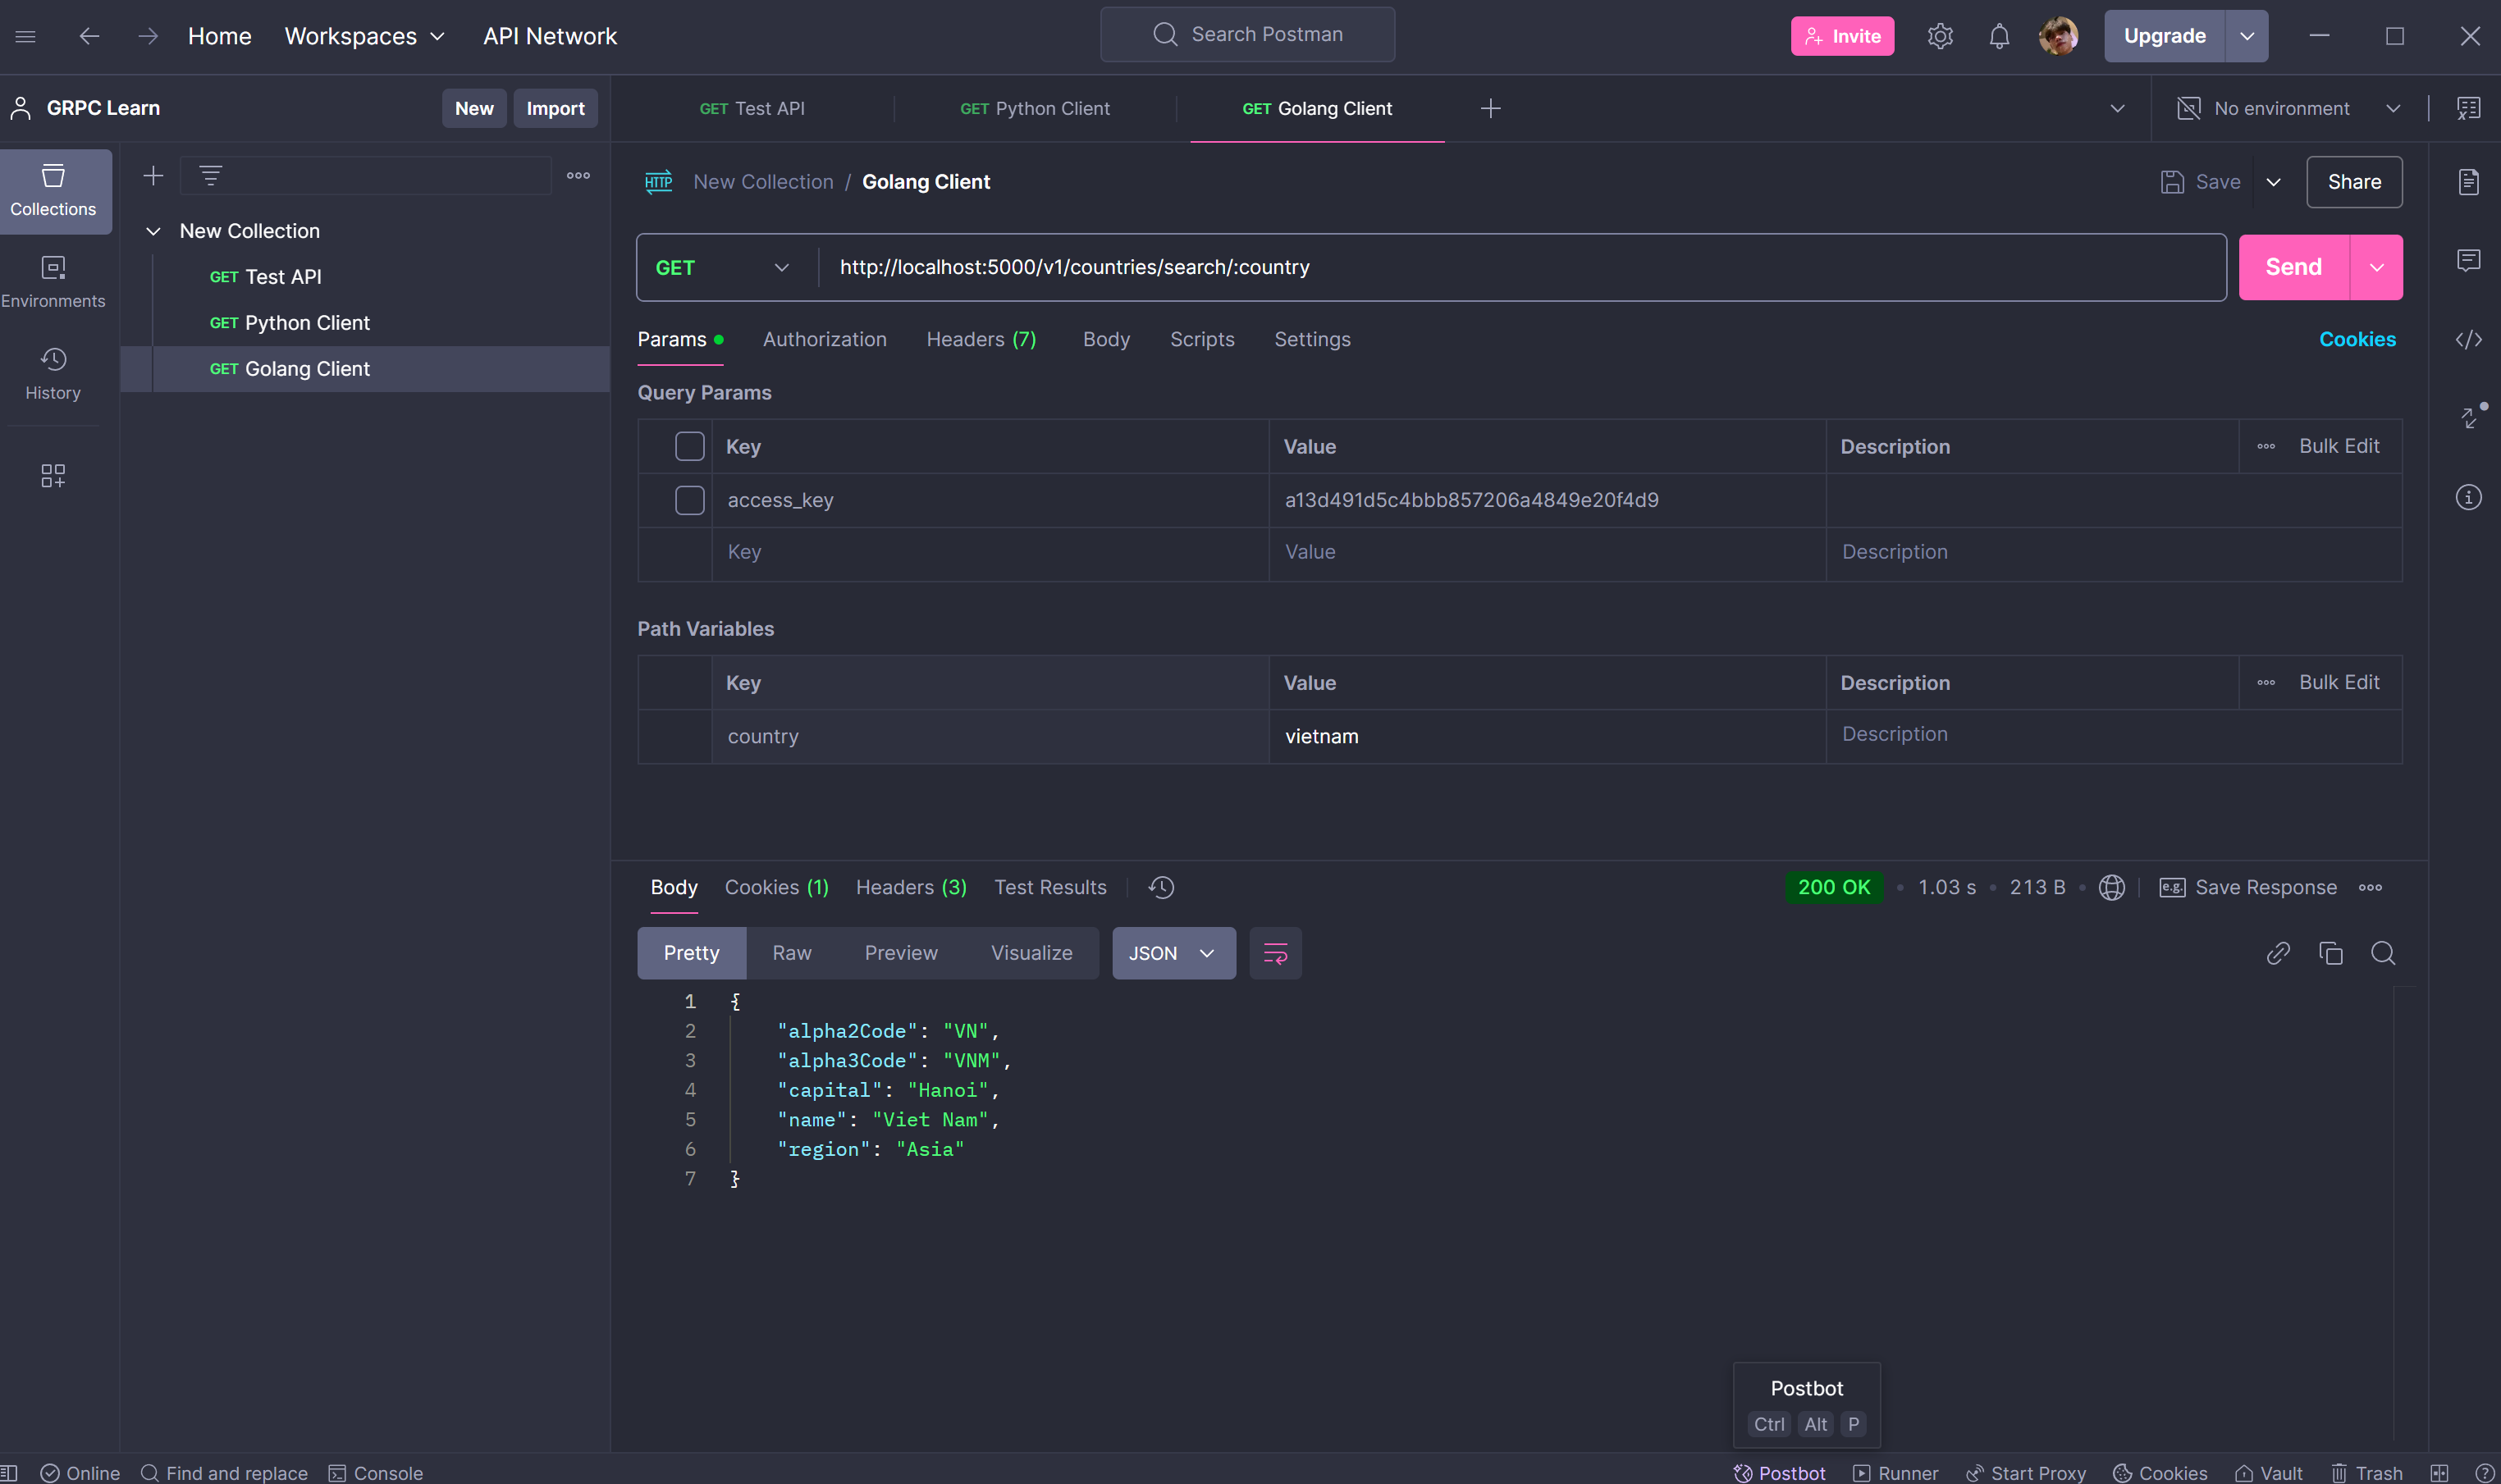Open Trash in status bar
Image resolution: width=2501 pixels, height=1484 pixels.
click(2367, 1473)
